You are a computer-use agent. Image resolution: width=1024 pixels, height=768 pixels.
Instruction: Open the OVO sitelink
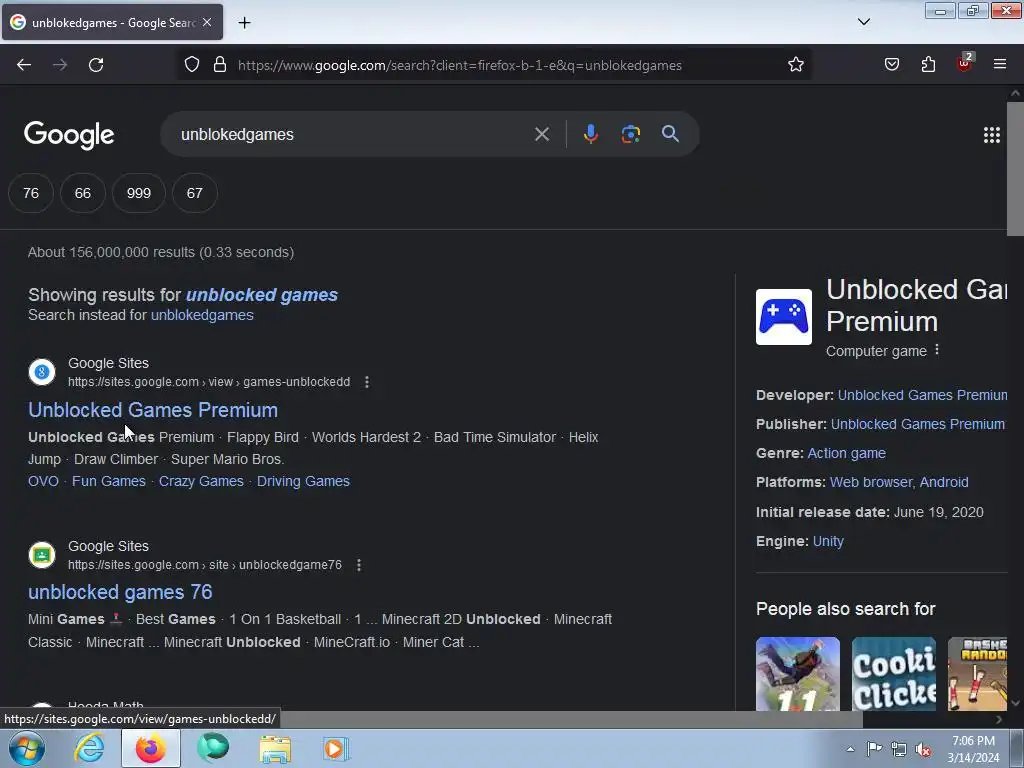[43, 481]
